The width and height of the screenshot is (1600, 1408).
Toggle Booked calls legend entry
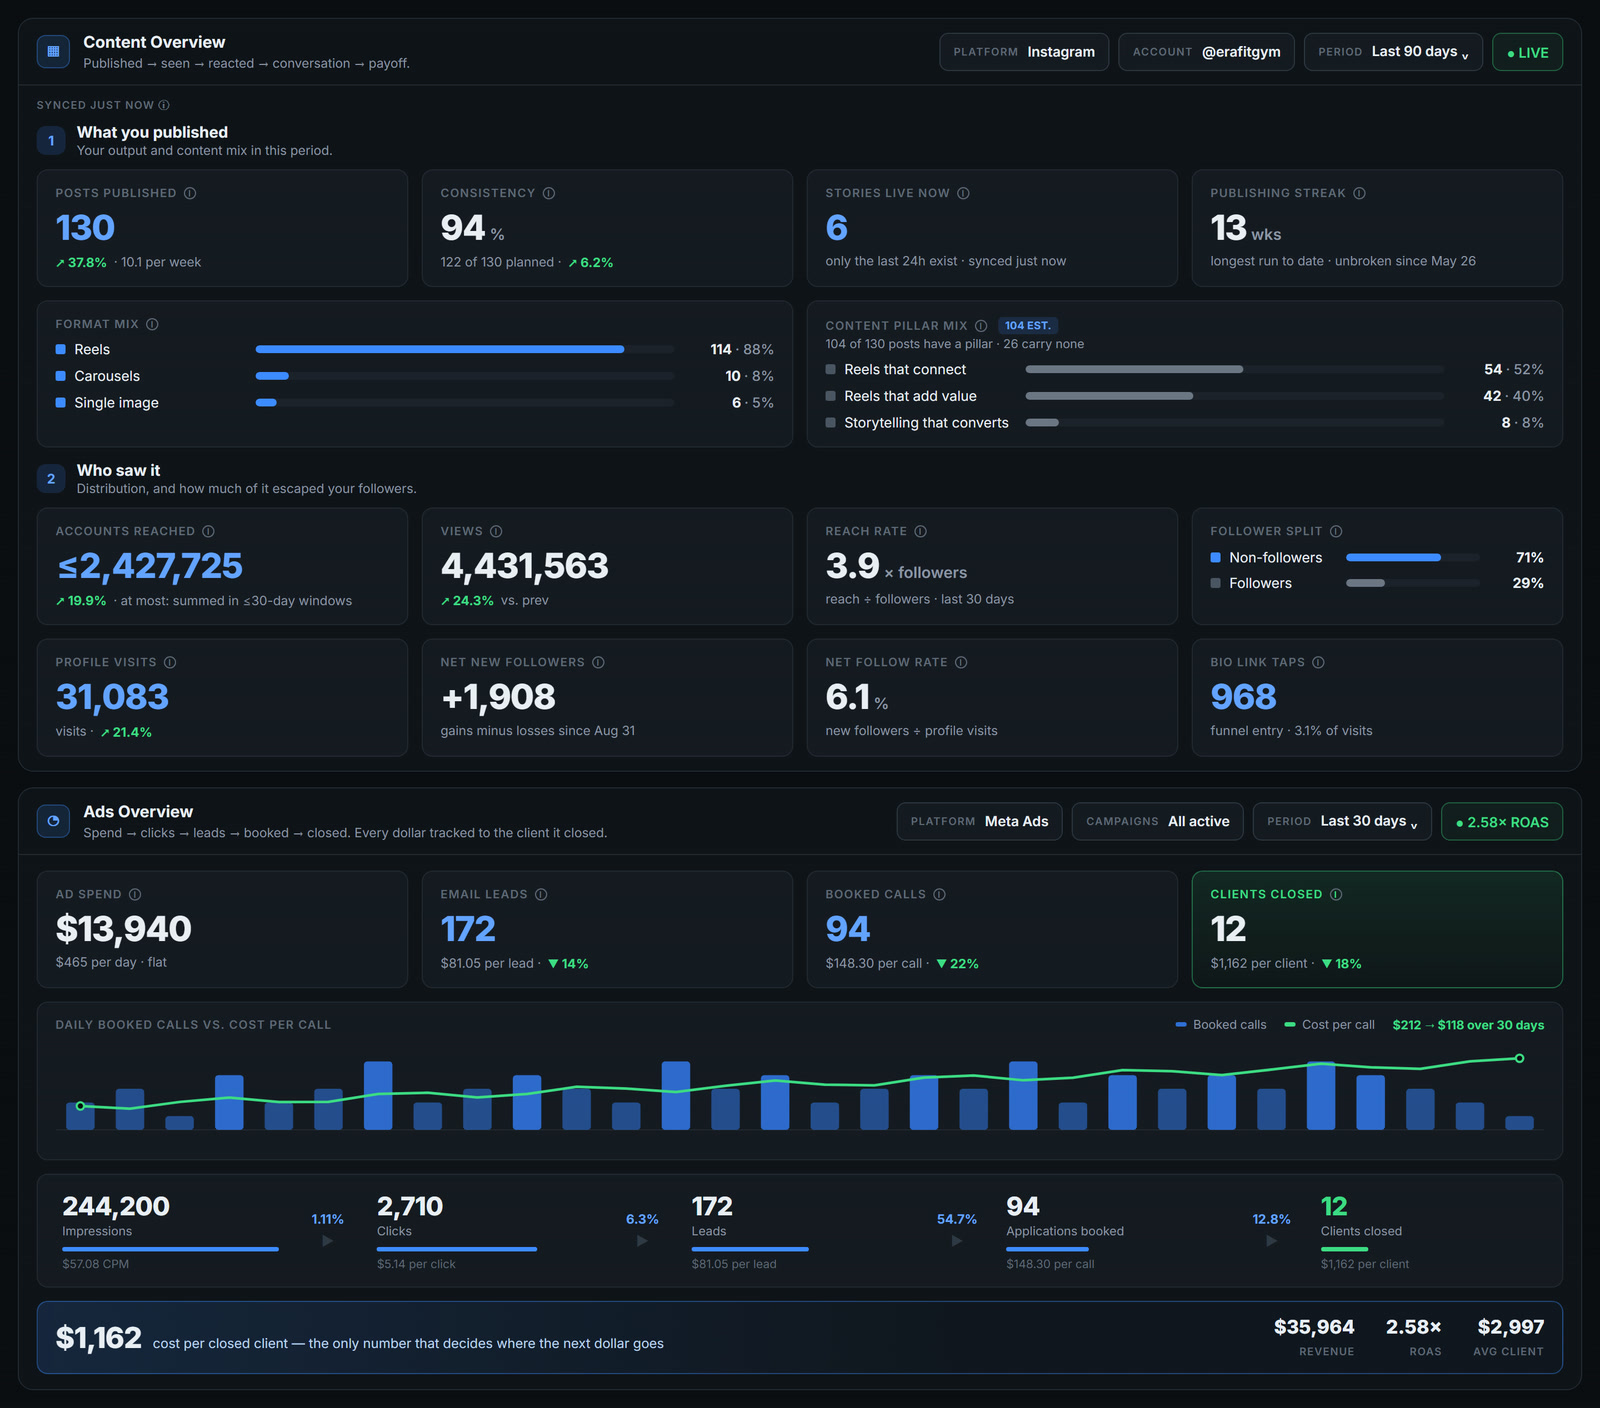[1220, 1025]
